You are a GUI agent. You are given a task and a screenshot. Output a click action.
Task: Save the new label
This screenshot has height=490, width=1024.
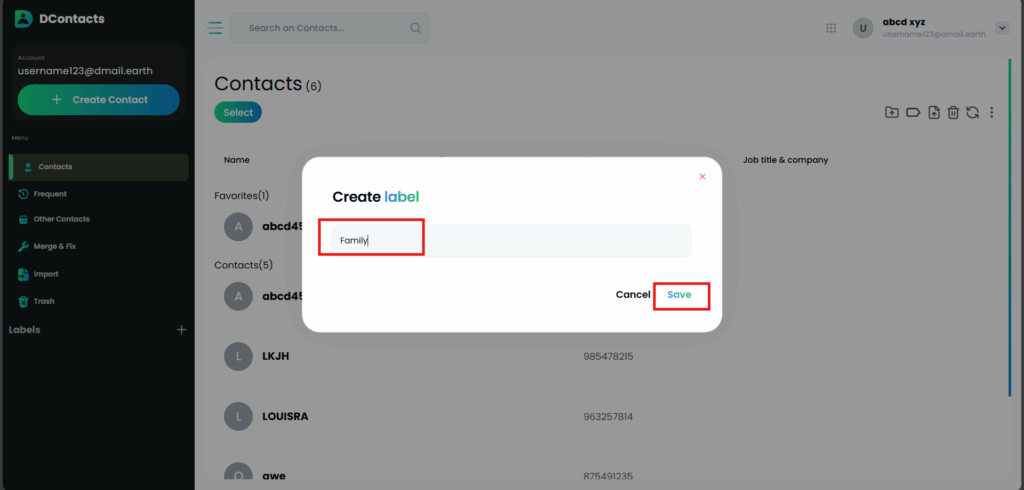point(679,295)
